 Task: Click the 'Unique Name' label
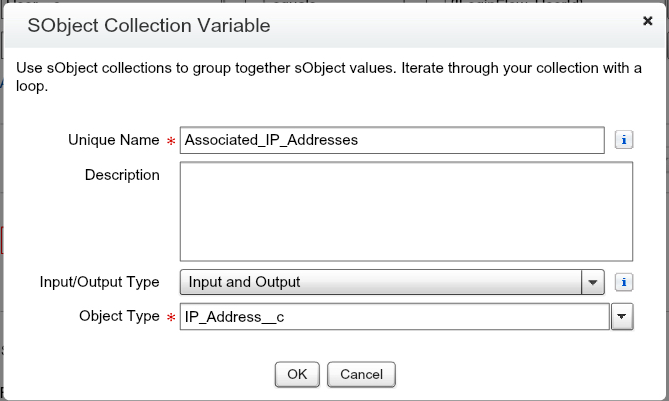[113, 141]
